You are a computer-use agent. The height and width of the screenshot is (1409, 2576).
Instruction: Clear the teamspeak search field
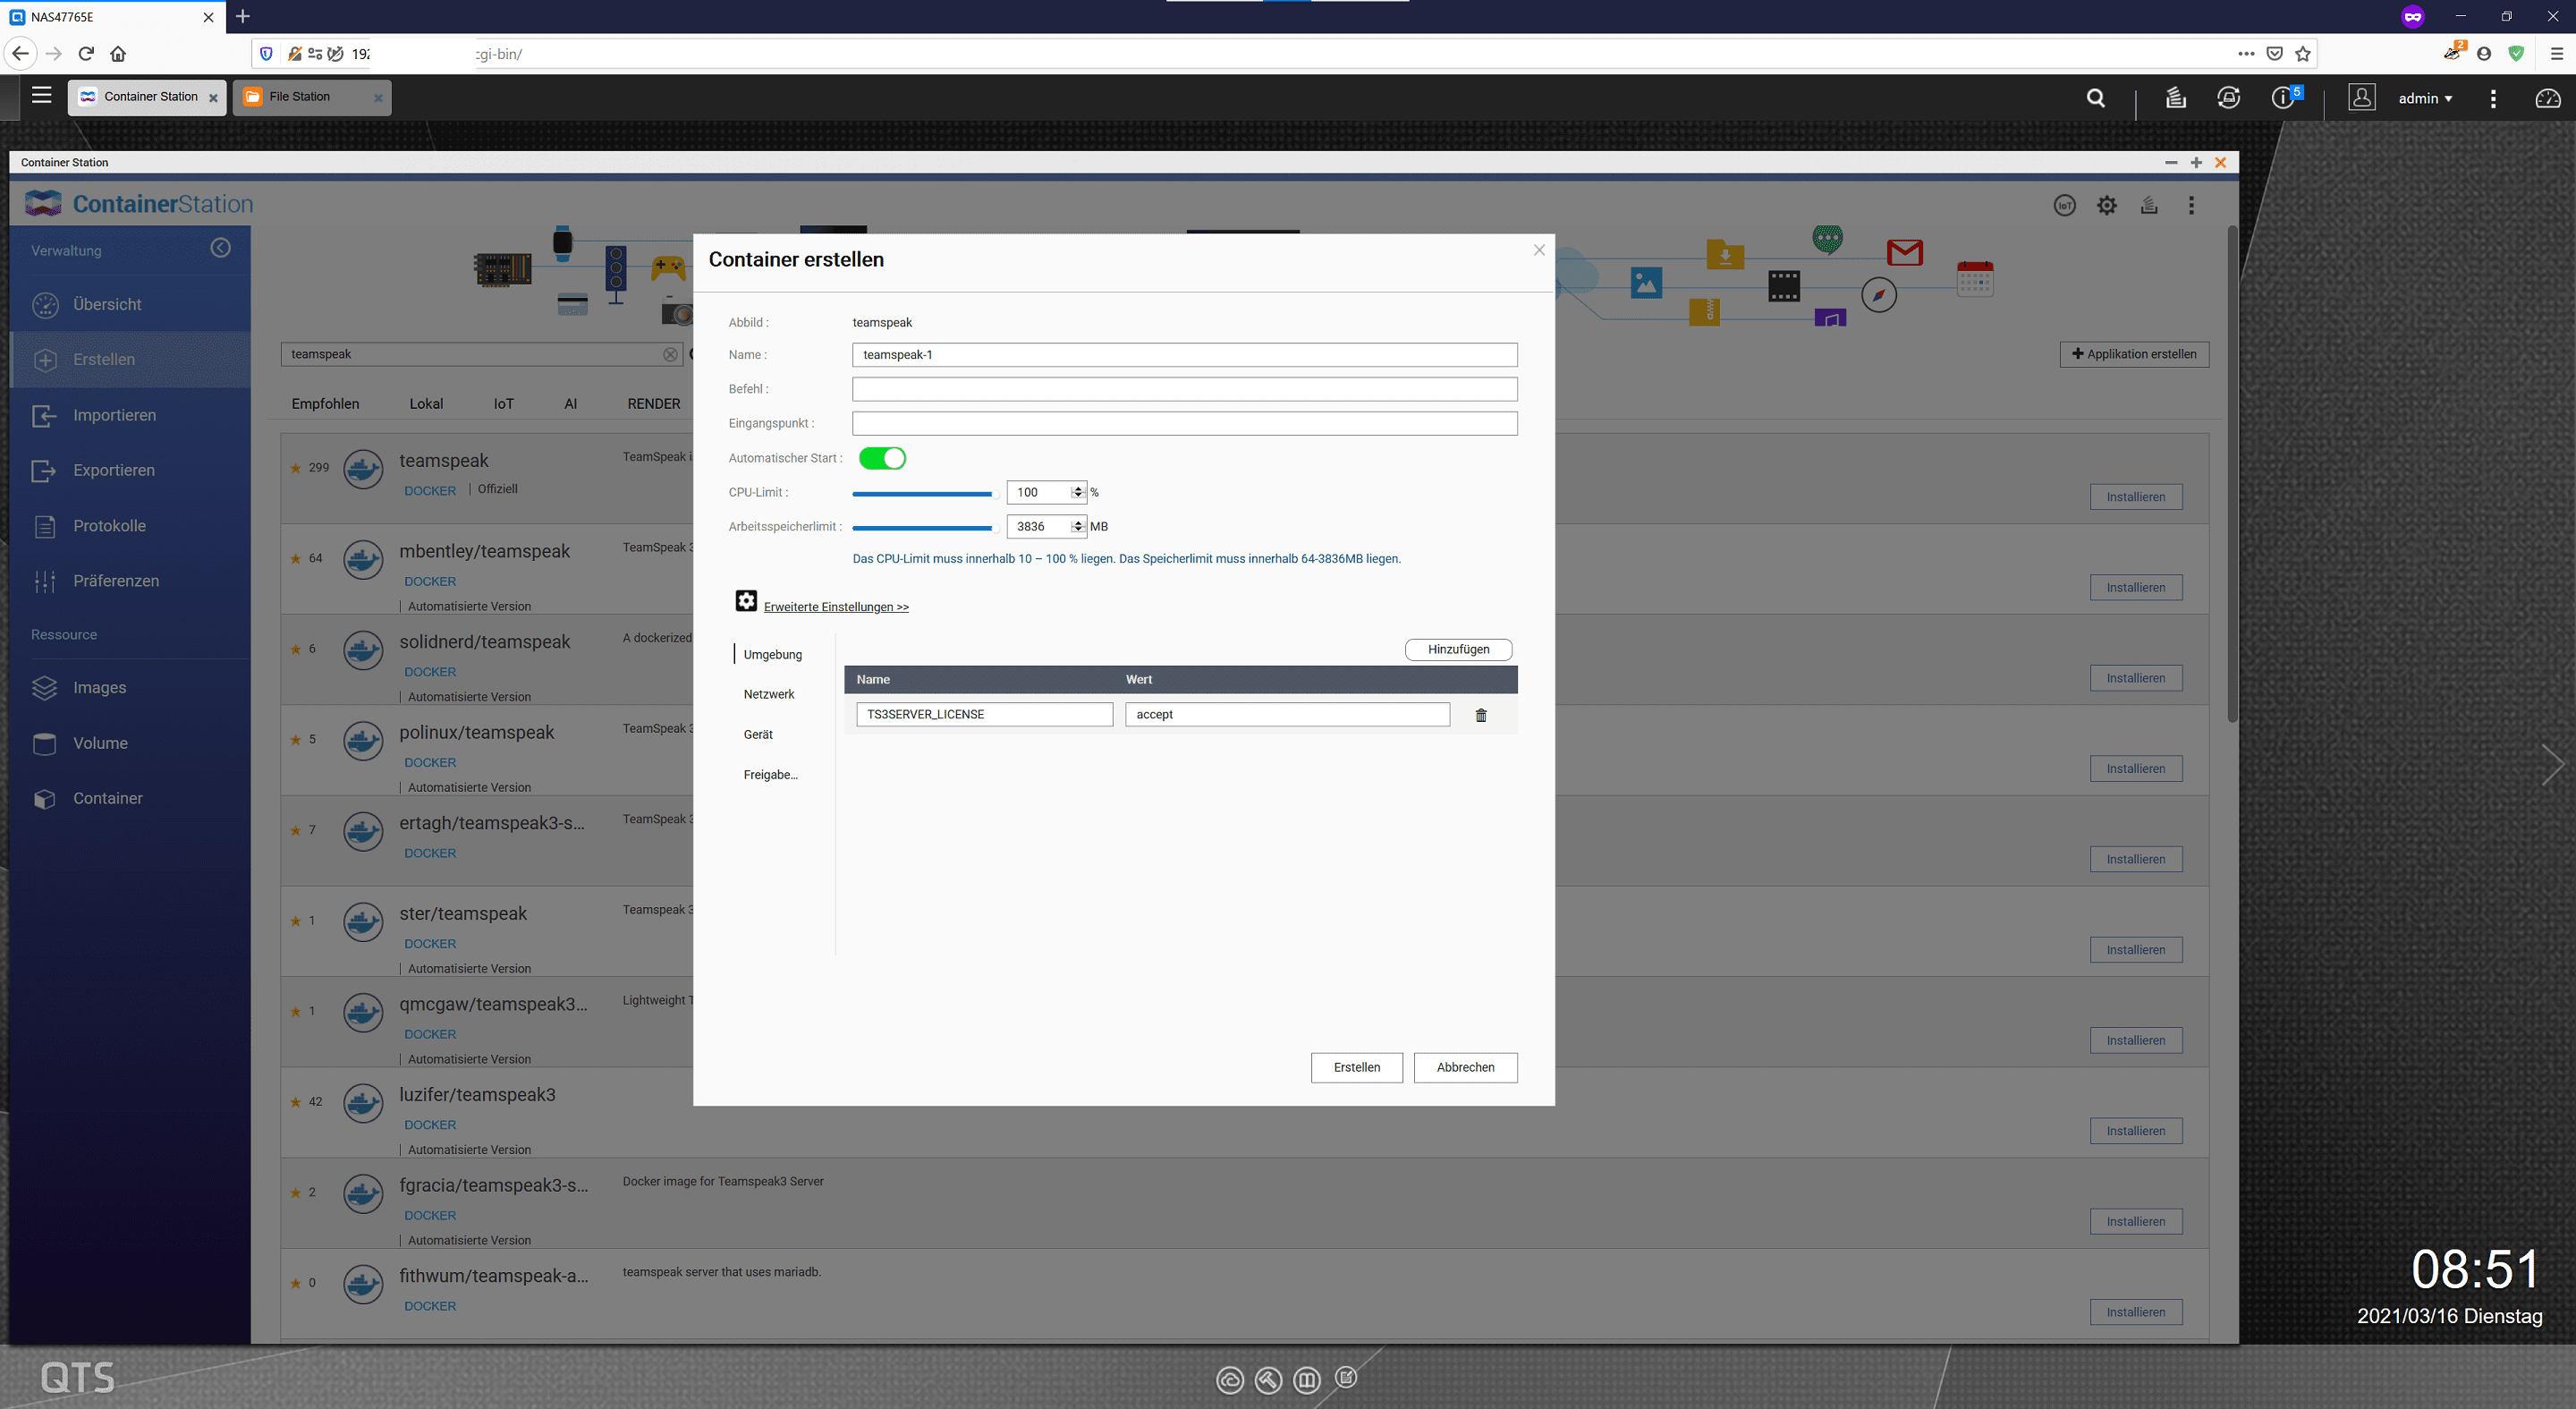point(670,354)
